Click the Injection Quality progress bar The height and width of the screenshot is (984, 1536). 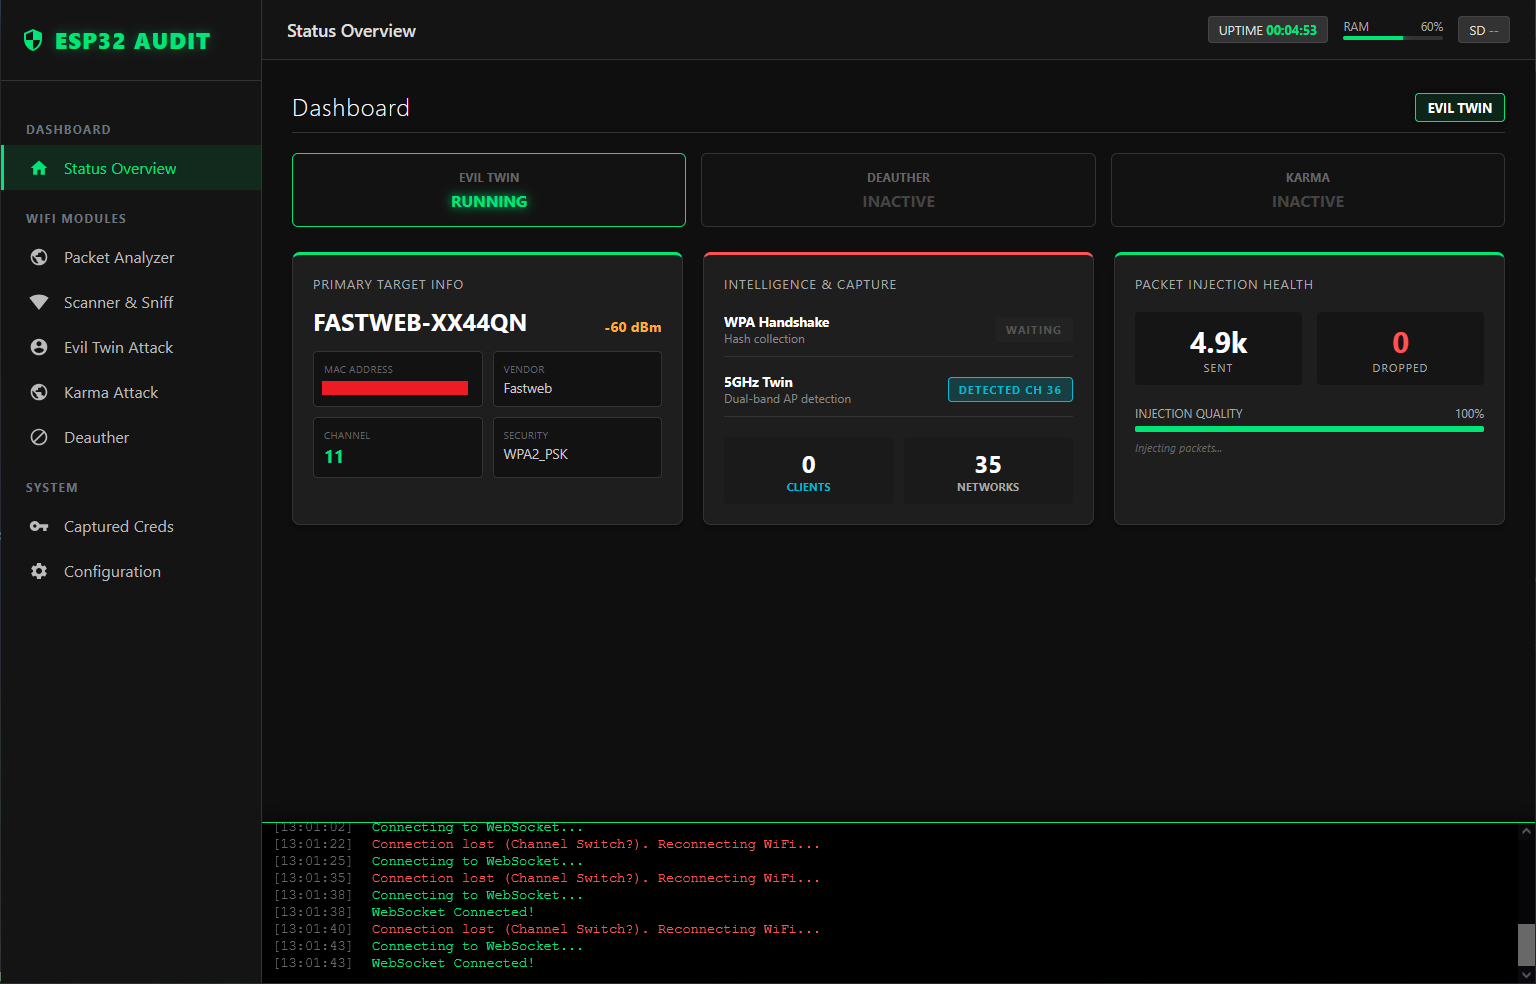coord(1309,428)
